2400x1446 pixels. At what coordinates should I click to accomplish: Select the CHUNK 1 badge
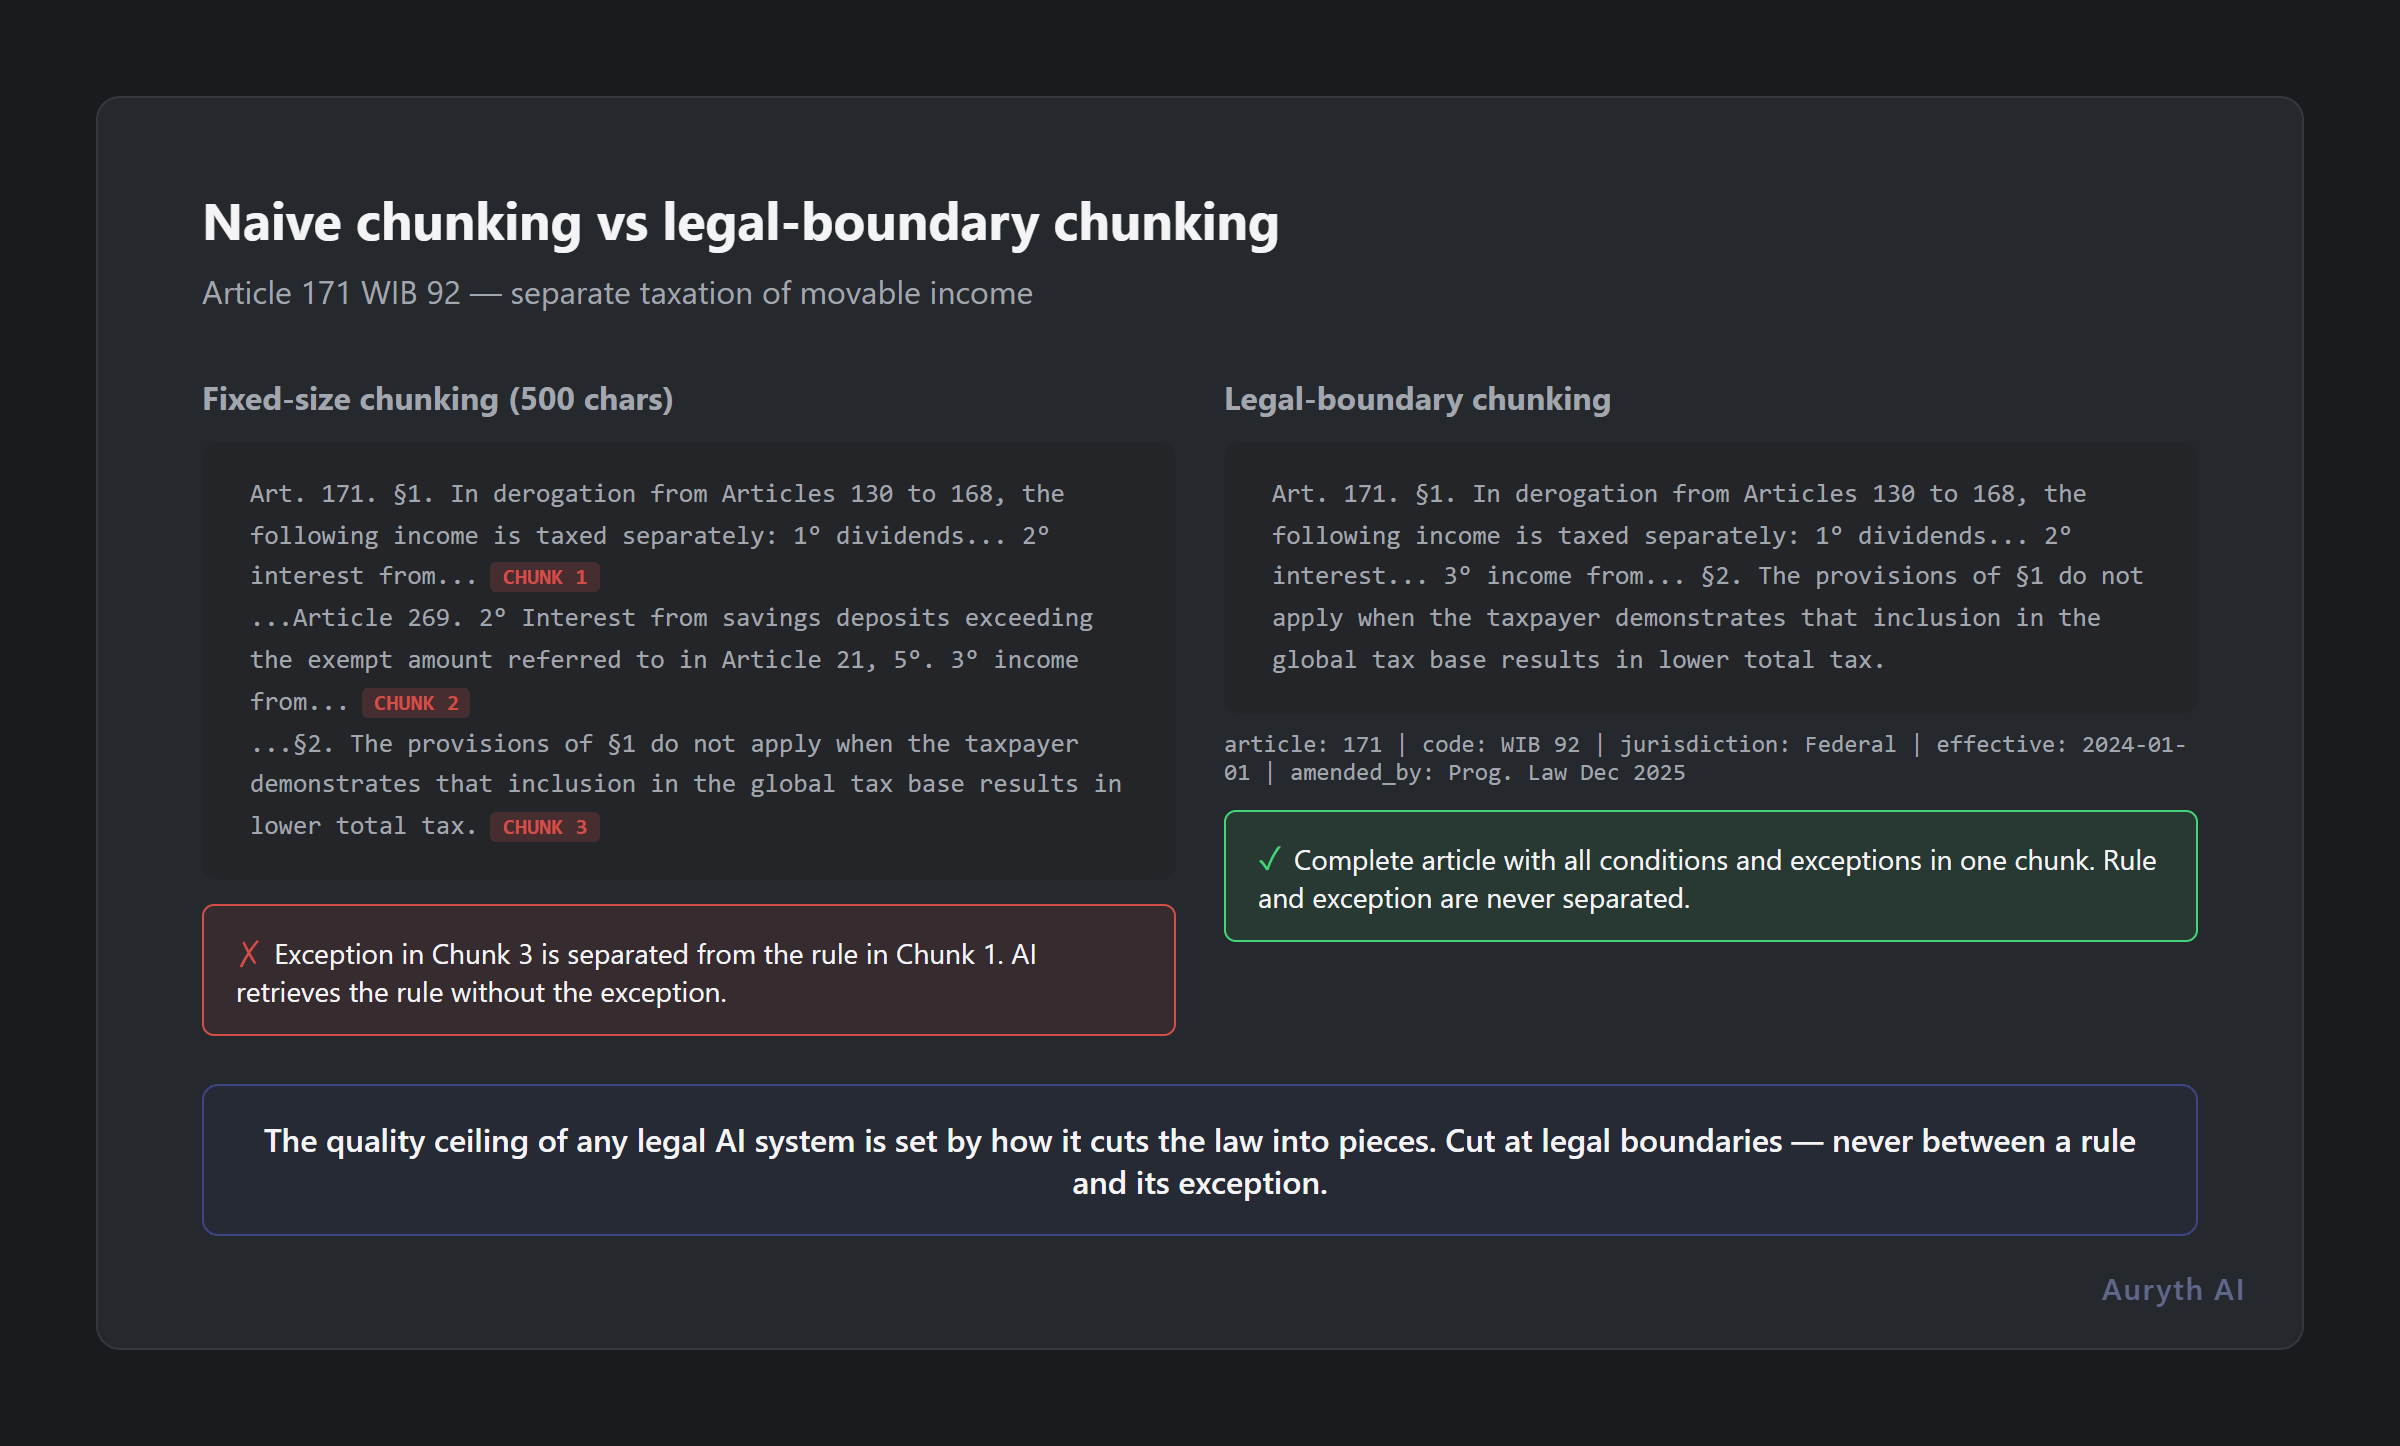(545, 577)
